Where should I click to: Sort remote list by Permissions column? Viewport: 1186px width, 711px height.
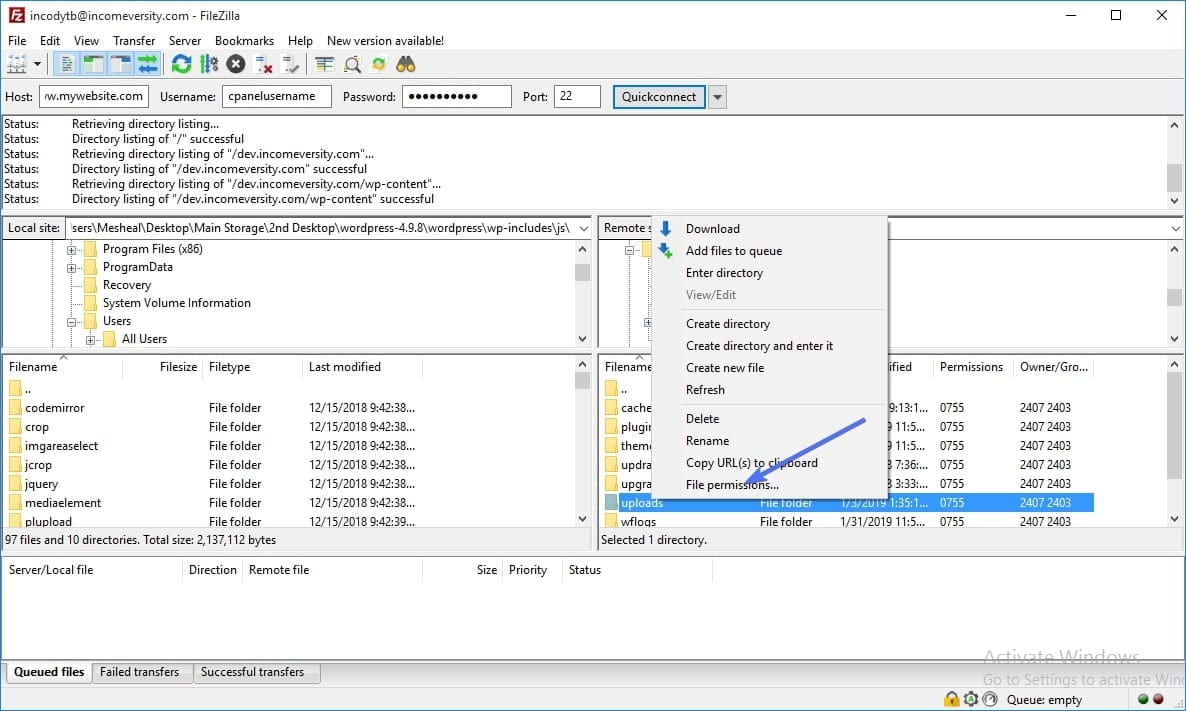(x=971, y=367)
